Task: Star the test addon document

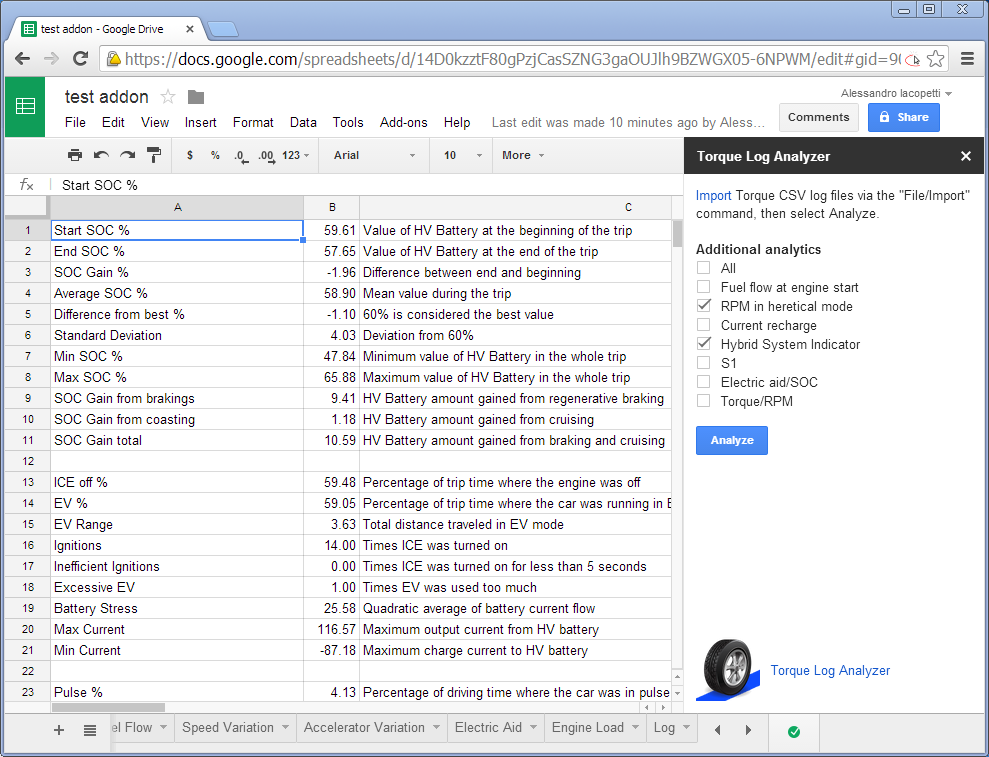Action: pos(168,97)
